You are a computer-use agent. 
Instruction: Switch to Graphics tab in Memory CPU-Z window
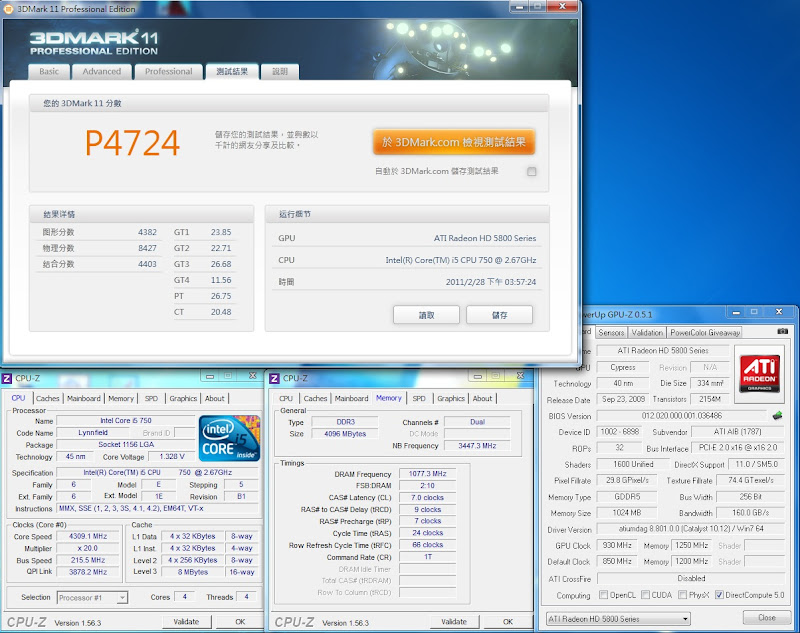click(x=451, y=398)
